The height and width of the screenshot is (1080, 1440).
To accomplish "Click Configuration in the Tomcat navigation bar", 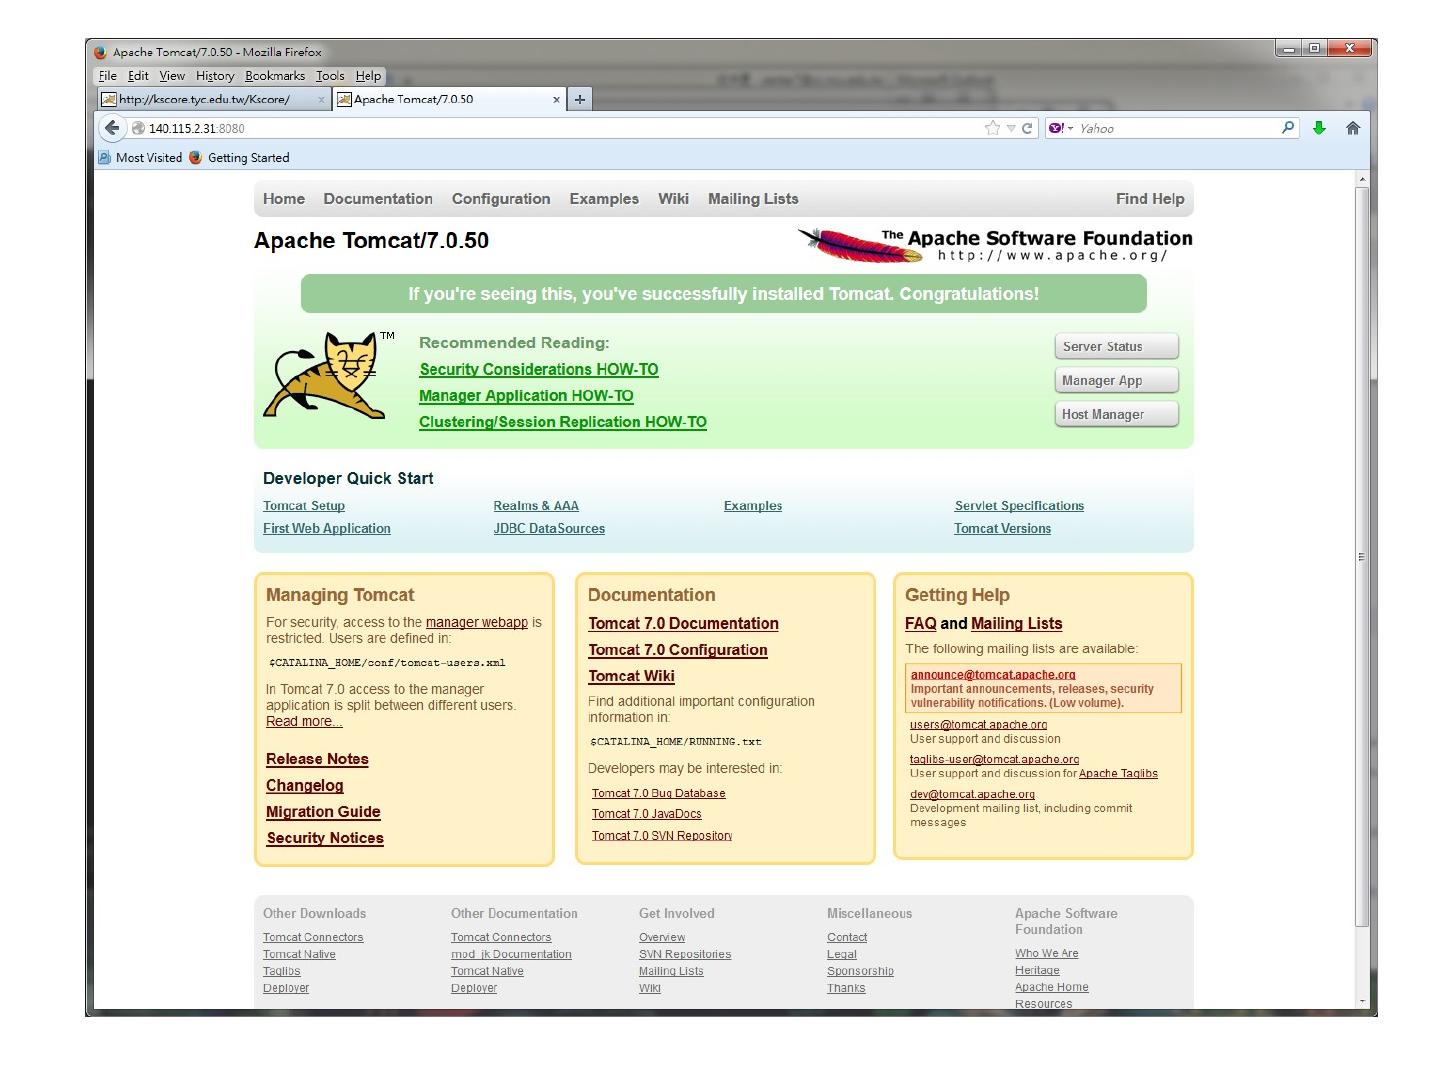I will click(x=501, y=199).
